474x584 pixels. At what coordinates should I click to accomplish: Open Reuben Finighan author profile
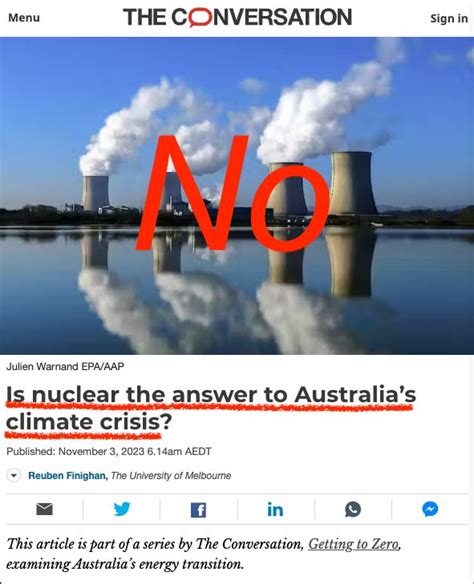tap(68, 476)
